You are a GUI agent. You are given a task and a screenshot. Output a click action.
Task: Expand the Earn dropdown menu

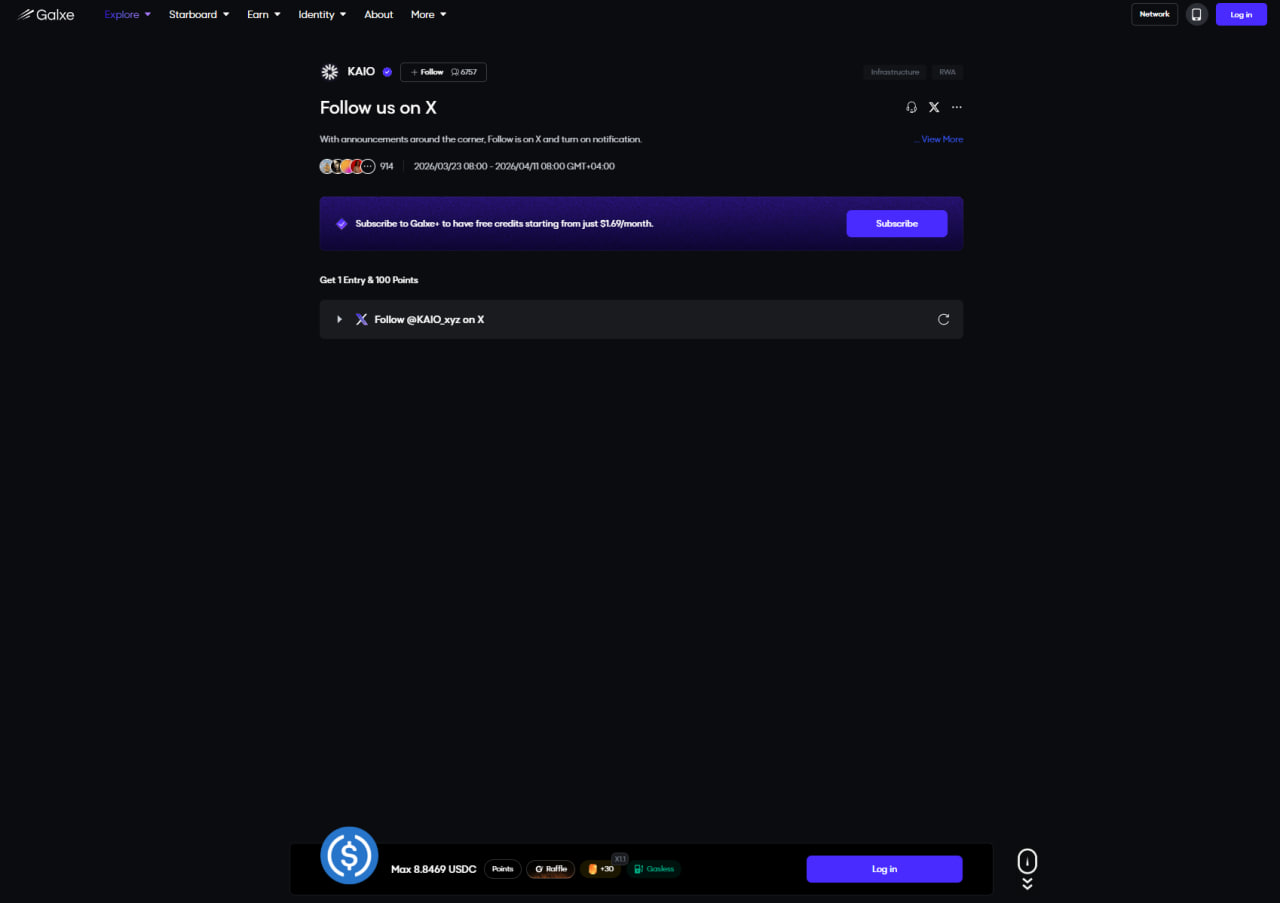(264, 14)
